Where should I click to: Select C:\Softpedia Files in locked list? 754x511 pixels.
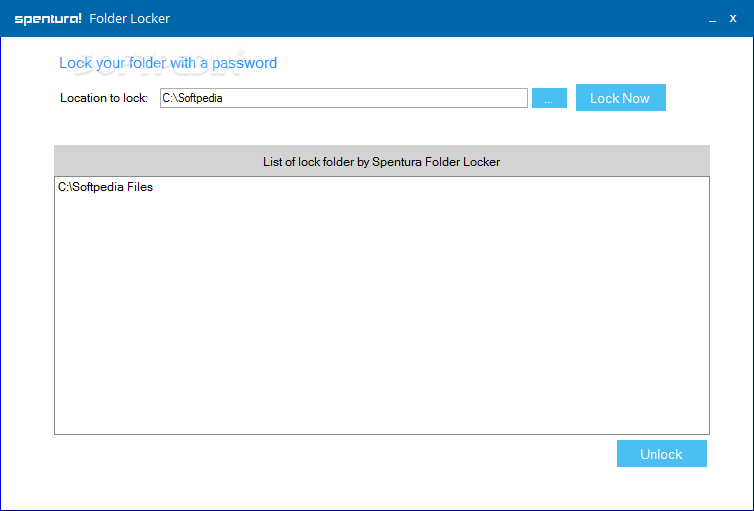pyautogui.click(x=105, y=187)
